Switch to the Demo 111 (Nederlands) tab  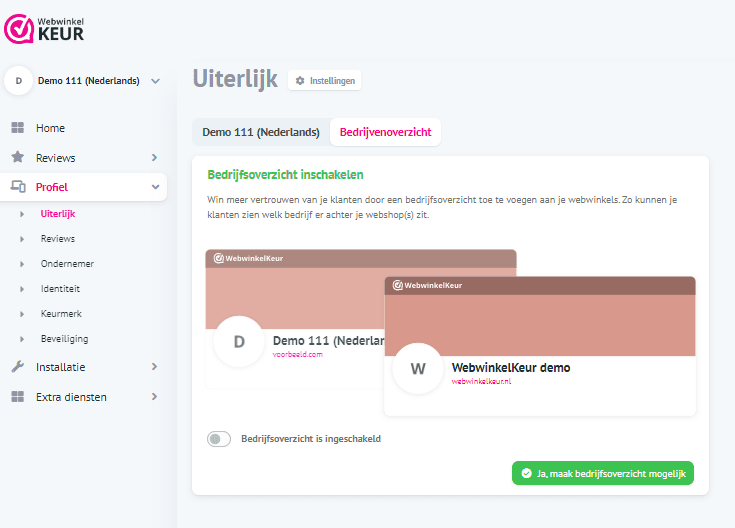(260, 132)
